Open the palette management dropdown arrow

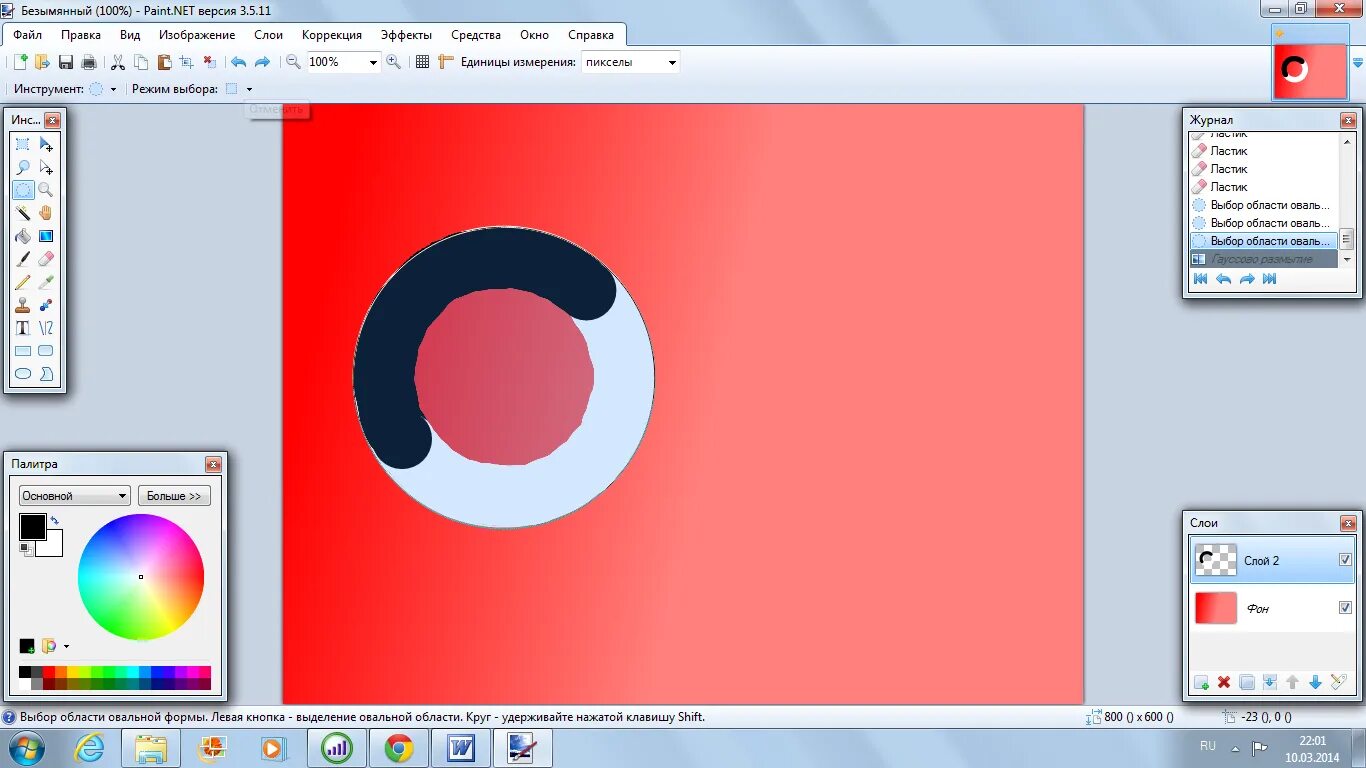pyautogui.click(x=66, y=647)
